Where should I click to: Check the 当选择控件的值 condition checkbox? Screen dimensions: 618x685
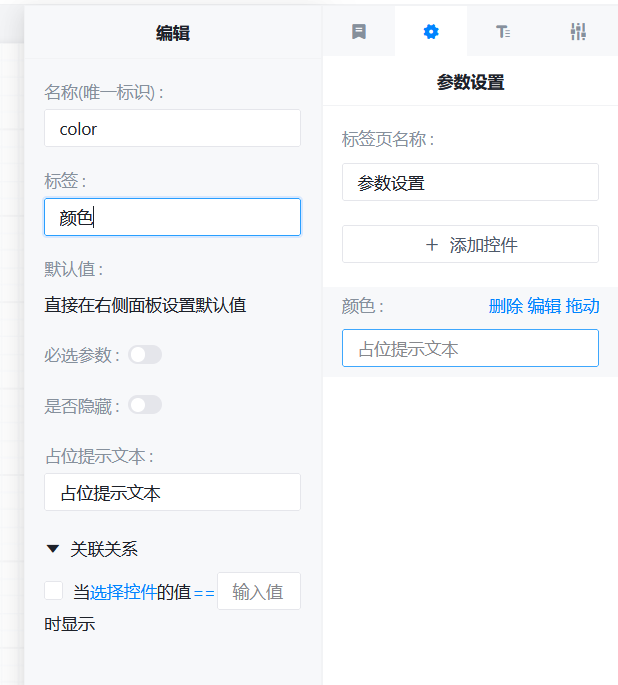click(54, 591)
